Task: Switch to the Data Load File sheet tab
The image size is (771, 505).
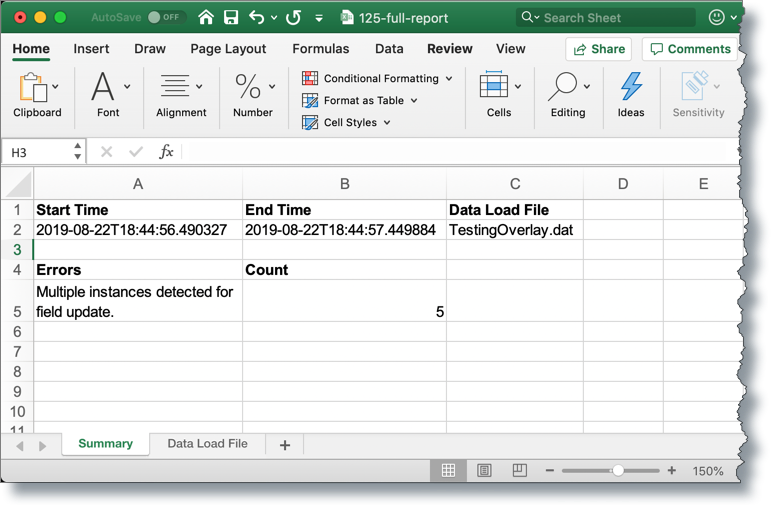Action: tap(208, 444)
